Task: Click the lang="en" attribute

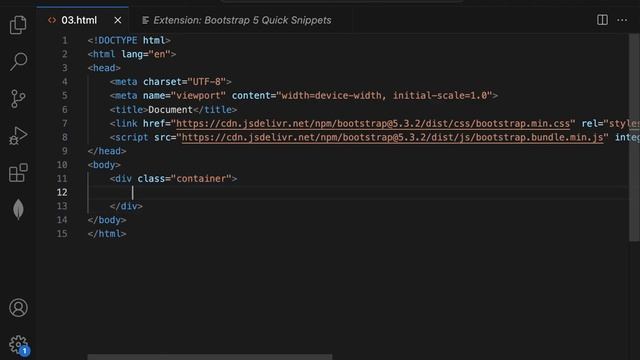Action: 146,54
